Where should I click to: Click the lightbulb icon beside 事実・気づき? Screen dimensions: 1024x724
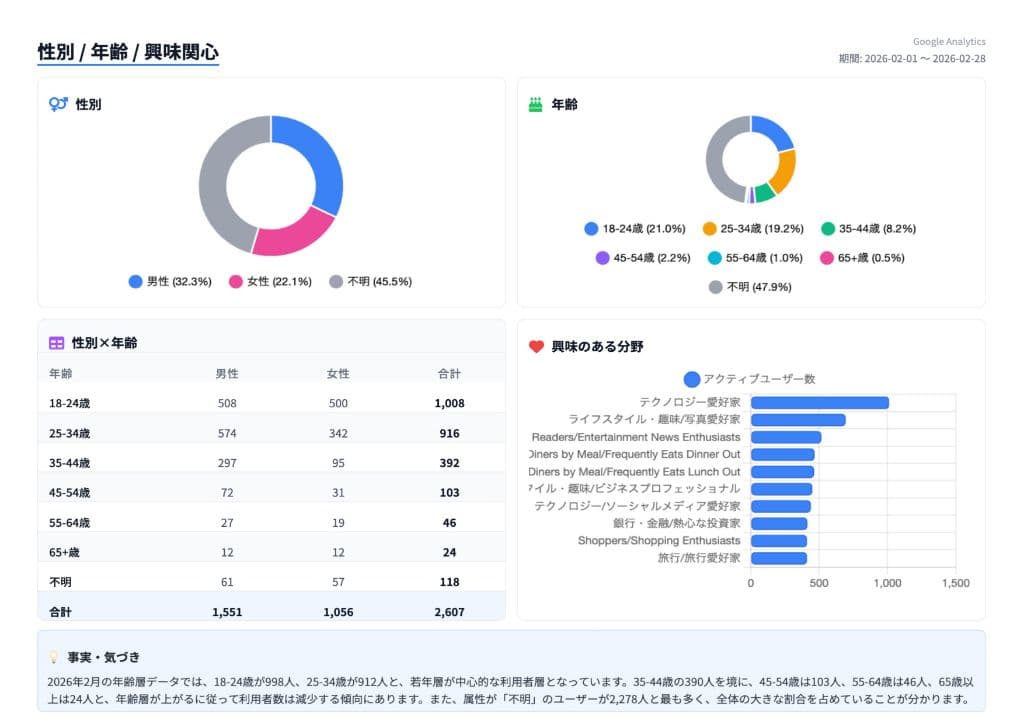coord(54,657)
